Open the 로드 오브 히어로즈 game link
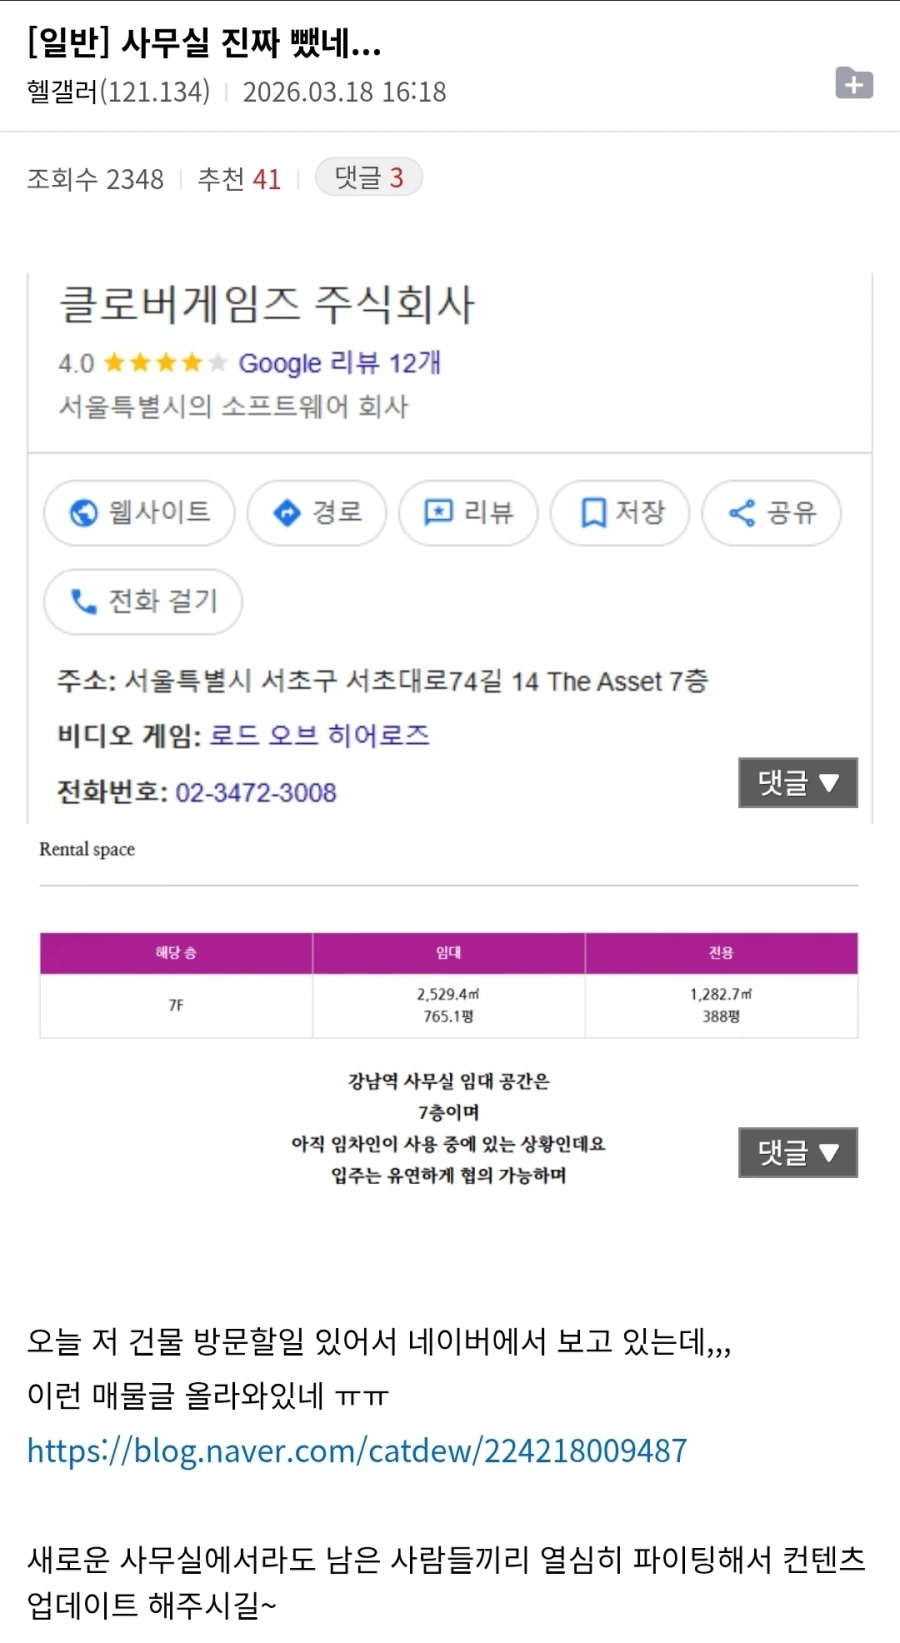The width and height of the screenshot is (900, 1643). [x=322, y=735]
